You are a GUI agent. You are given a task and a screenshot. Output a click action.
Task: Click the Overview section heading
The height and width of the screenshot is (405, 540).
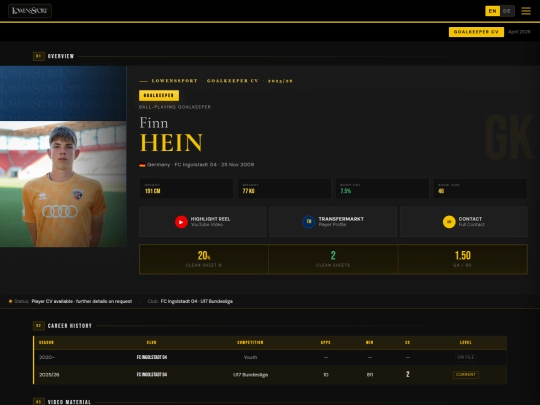point(61,56)
